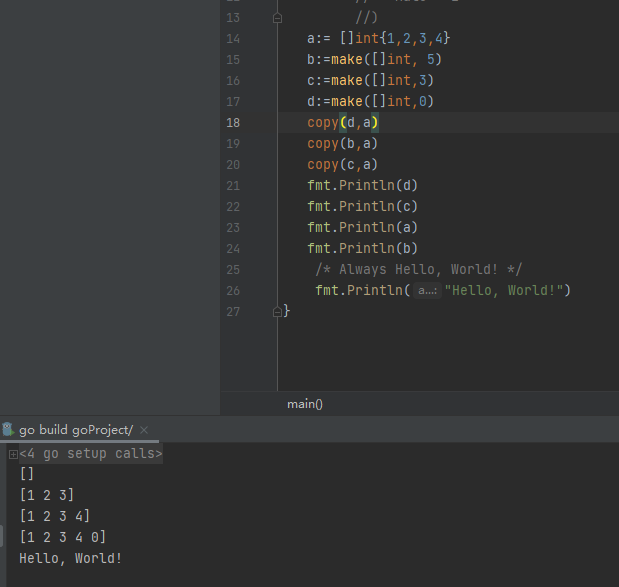This screenshot has height=587, width=619.
Task: Click 'fmt.Println(d)' on line 21
Action: click(x=362, y=186)
